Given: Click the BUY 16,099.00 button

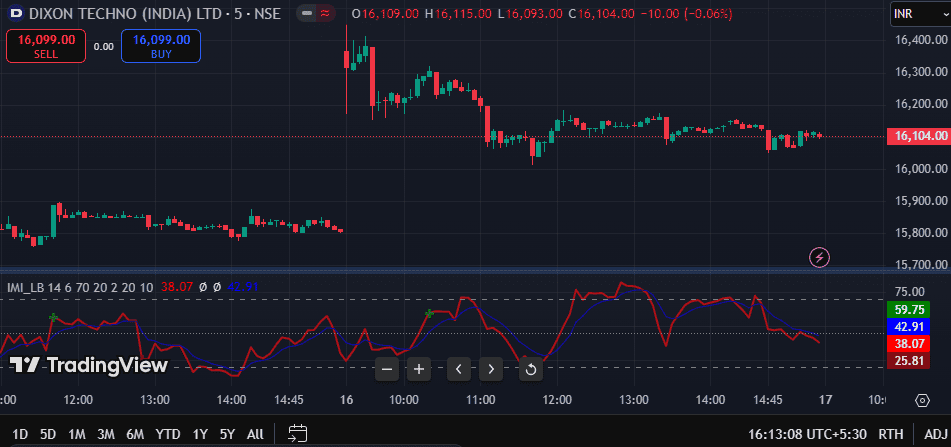Looking at the screenshot, I should click(x=161, y=46).
